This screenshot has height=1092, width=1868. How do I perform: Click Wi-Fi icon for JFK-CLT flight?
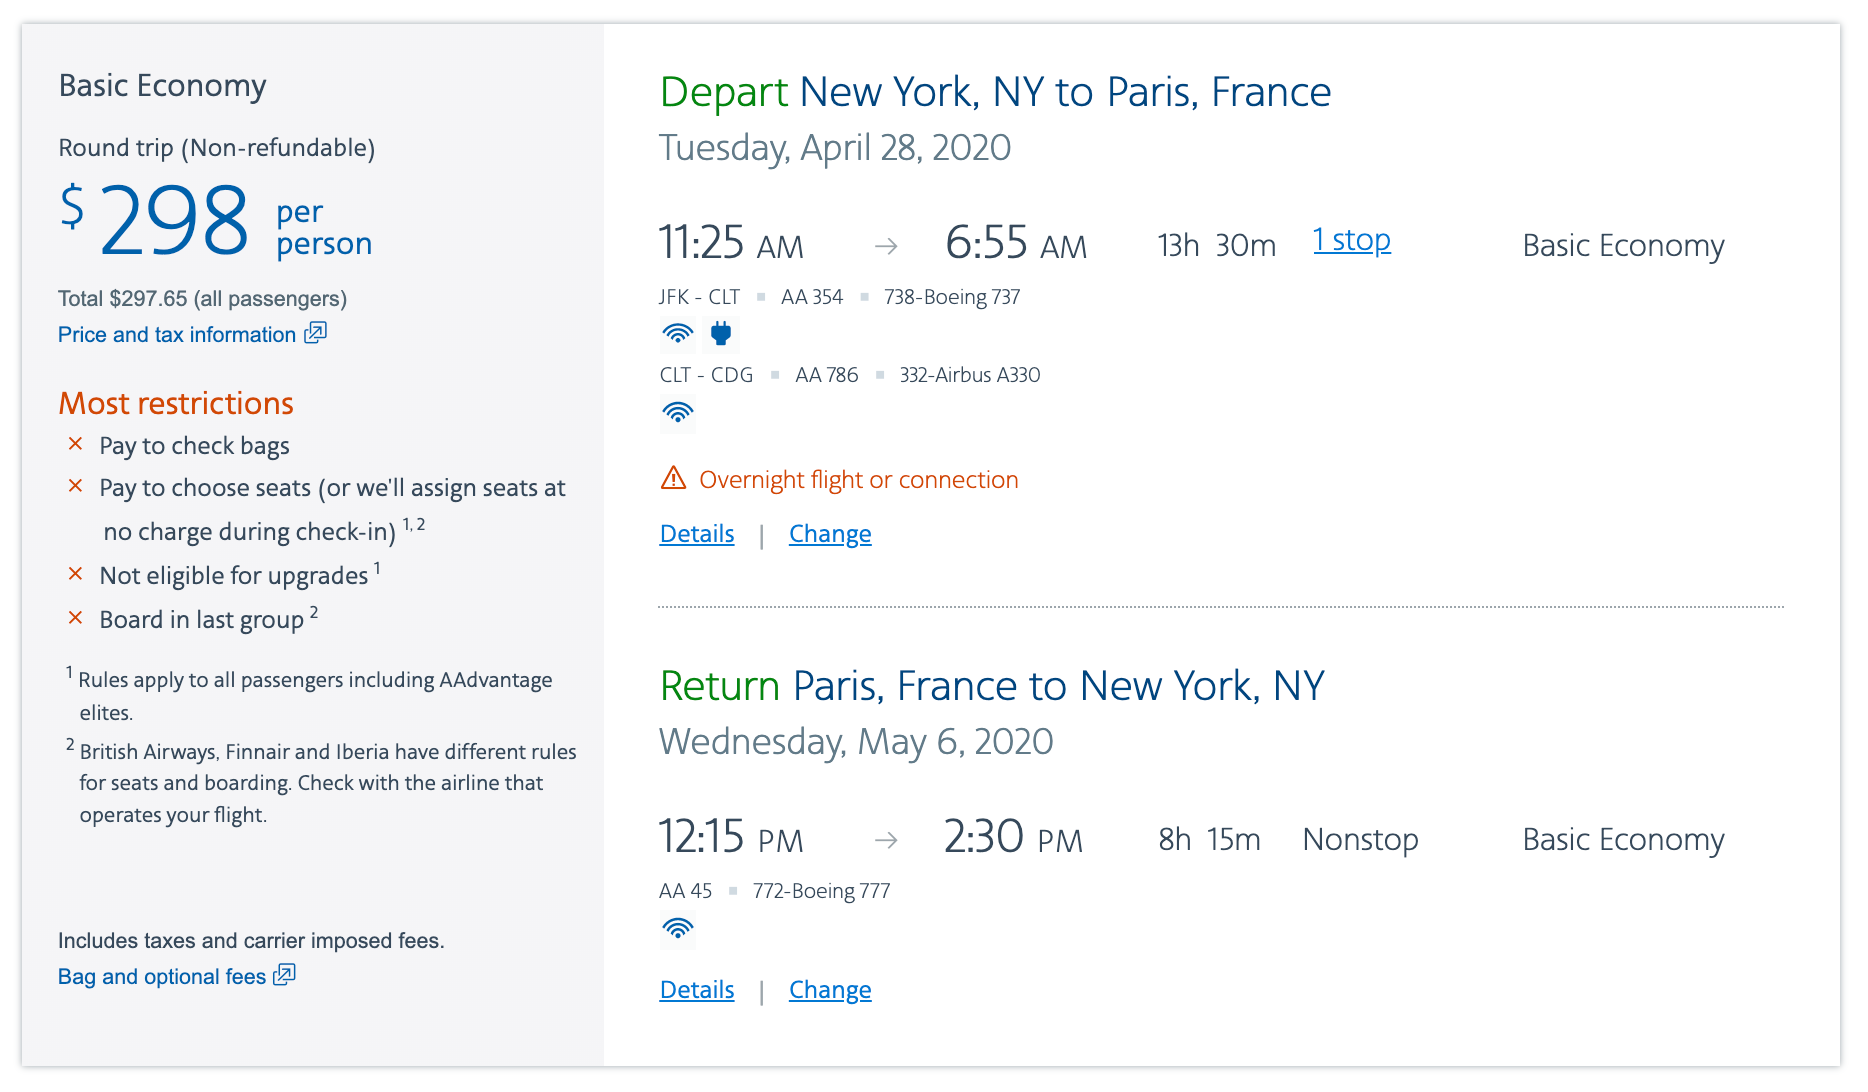tap(678, 333)
